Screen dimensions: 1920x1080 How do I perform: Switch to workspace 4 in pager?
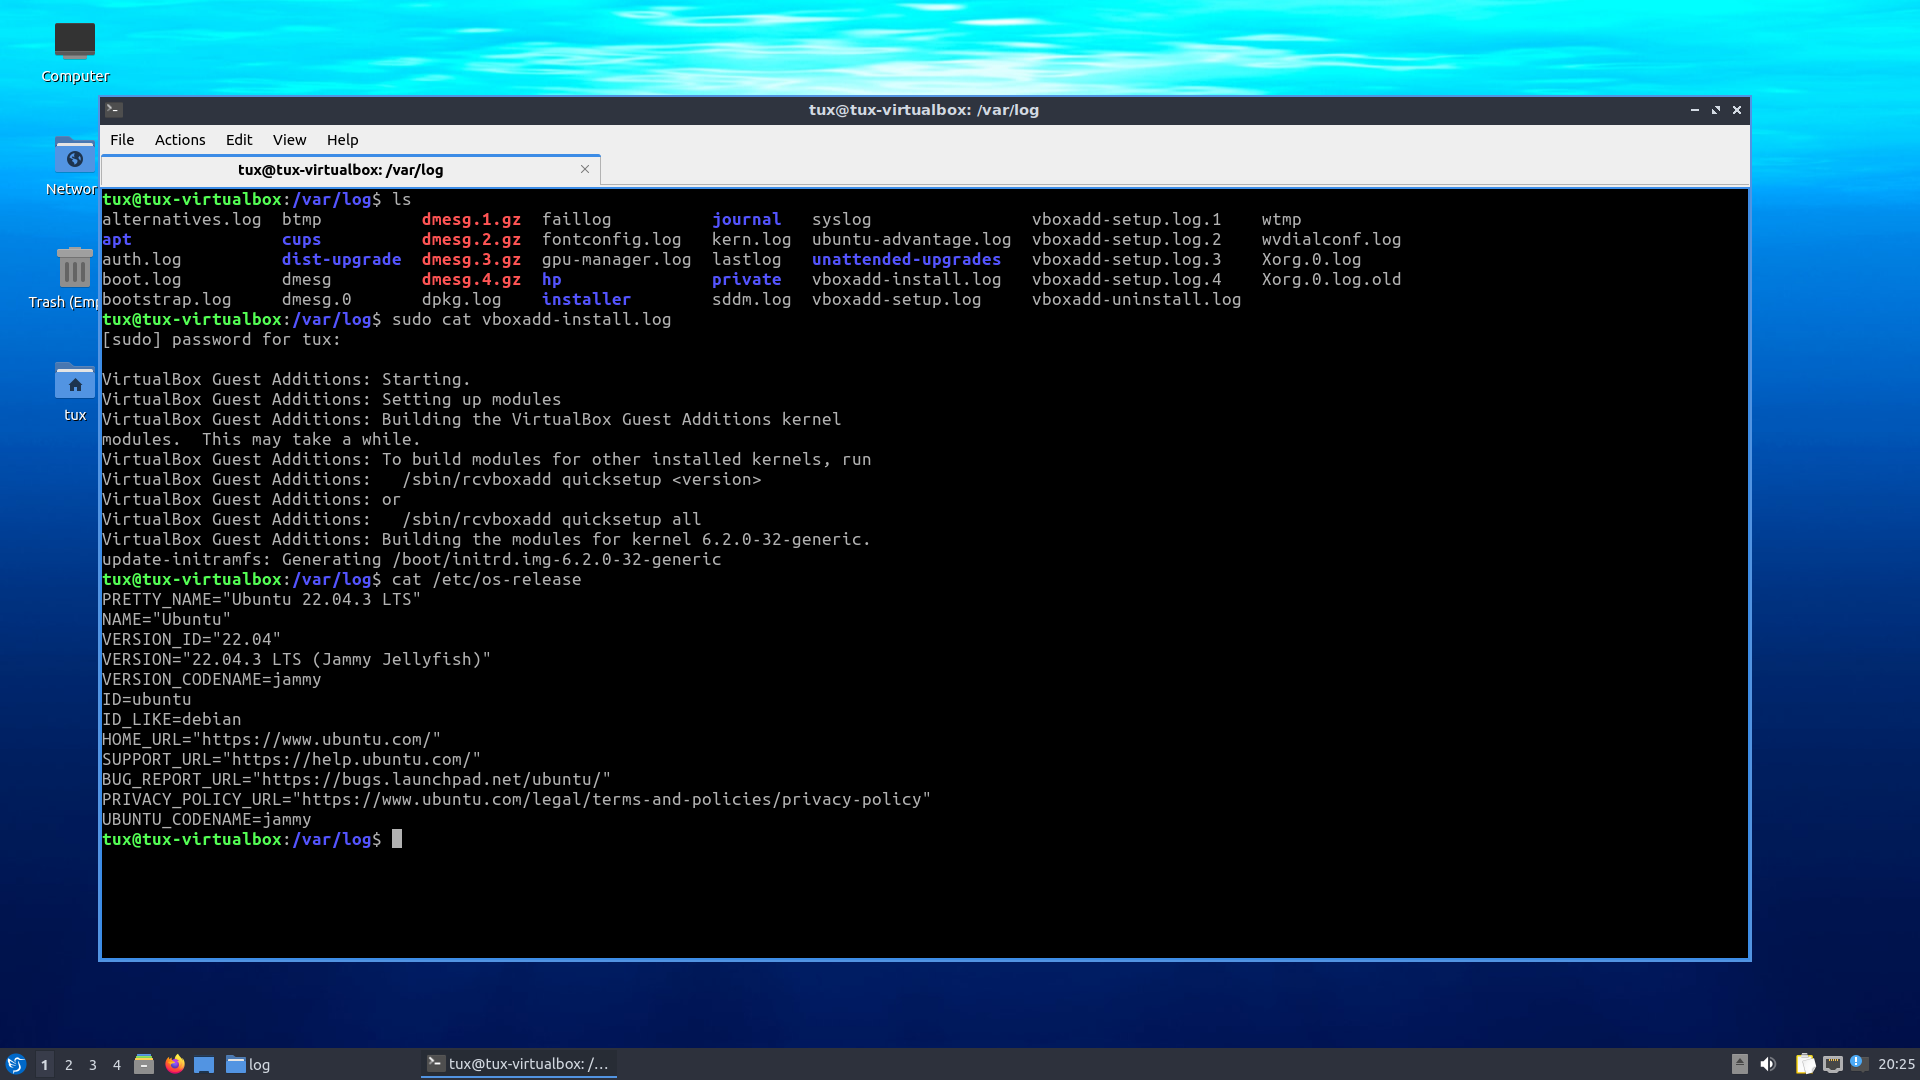116,1065
